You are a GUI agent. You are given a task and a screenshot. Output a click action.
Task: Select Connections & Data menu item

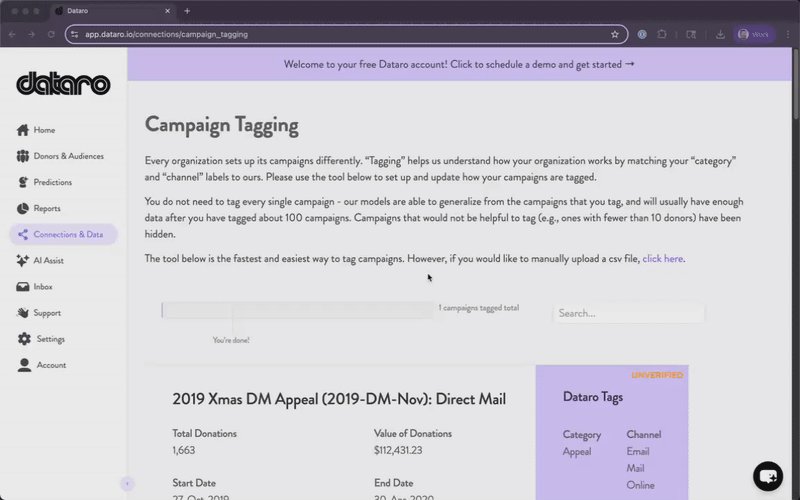[x=64, y=234]
